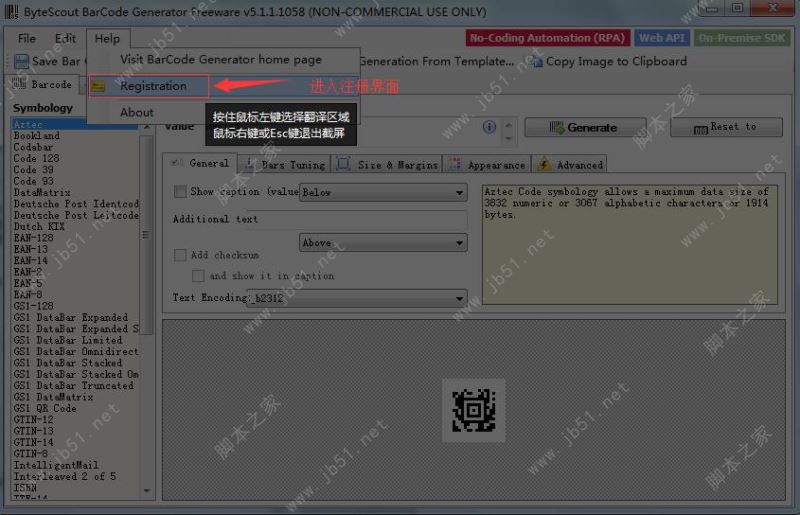Viewport: 800px width, 515px height.
Task: Select Code 128 in the Symbology list
Action: point(36,158)
